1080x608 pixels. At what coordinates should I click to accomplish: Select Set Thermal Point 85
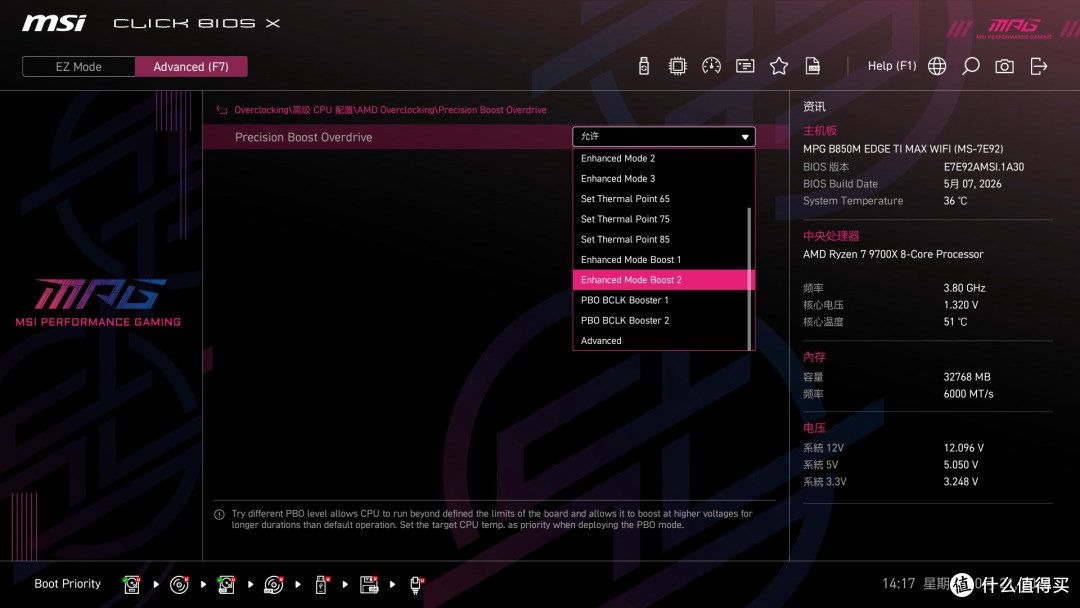[x=664, y=240]
